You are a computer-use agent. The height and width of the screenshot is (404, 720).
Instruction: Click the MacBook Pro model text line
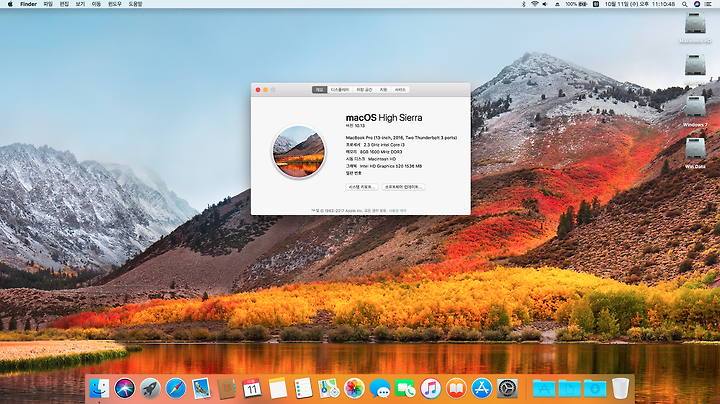pos(401,137)
